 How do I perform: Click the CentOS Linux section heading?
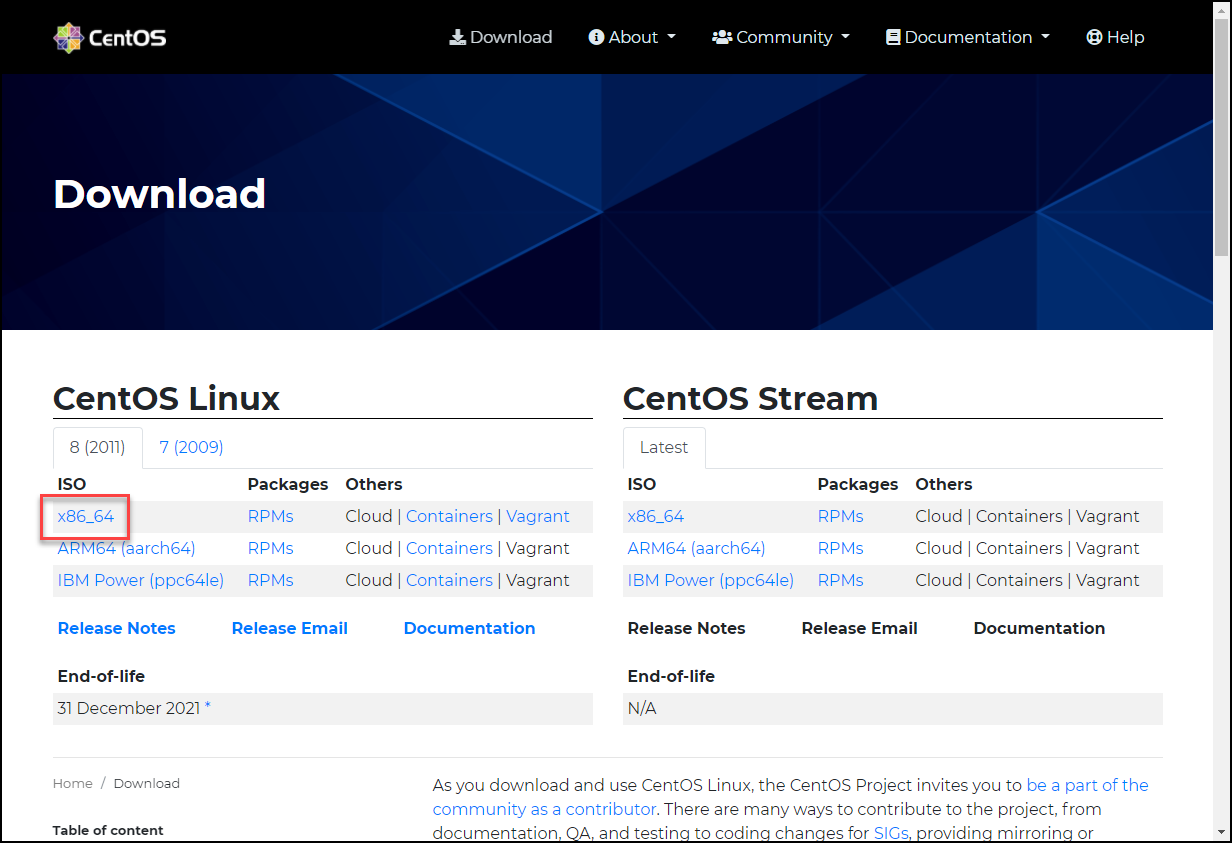pyautogui.click(x=166, y=398)
